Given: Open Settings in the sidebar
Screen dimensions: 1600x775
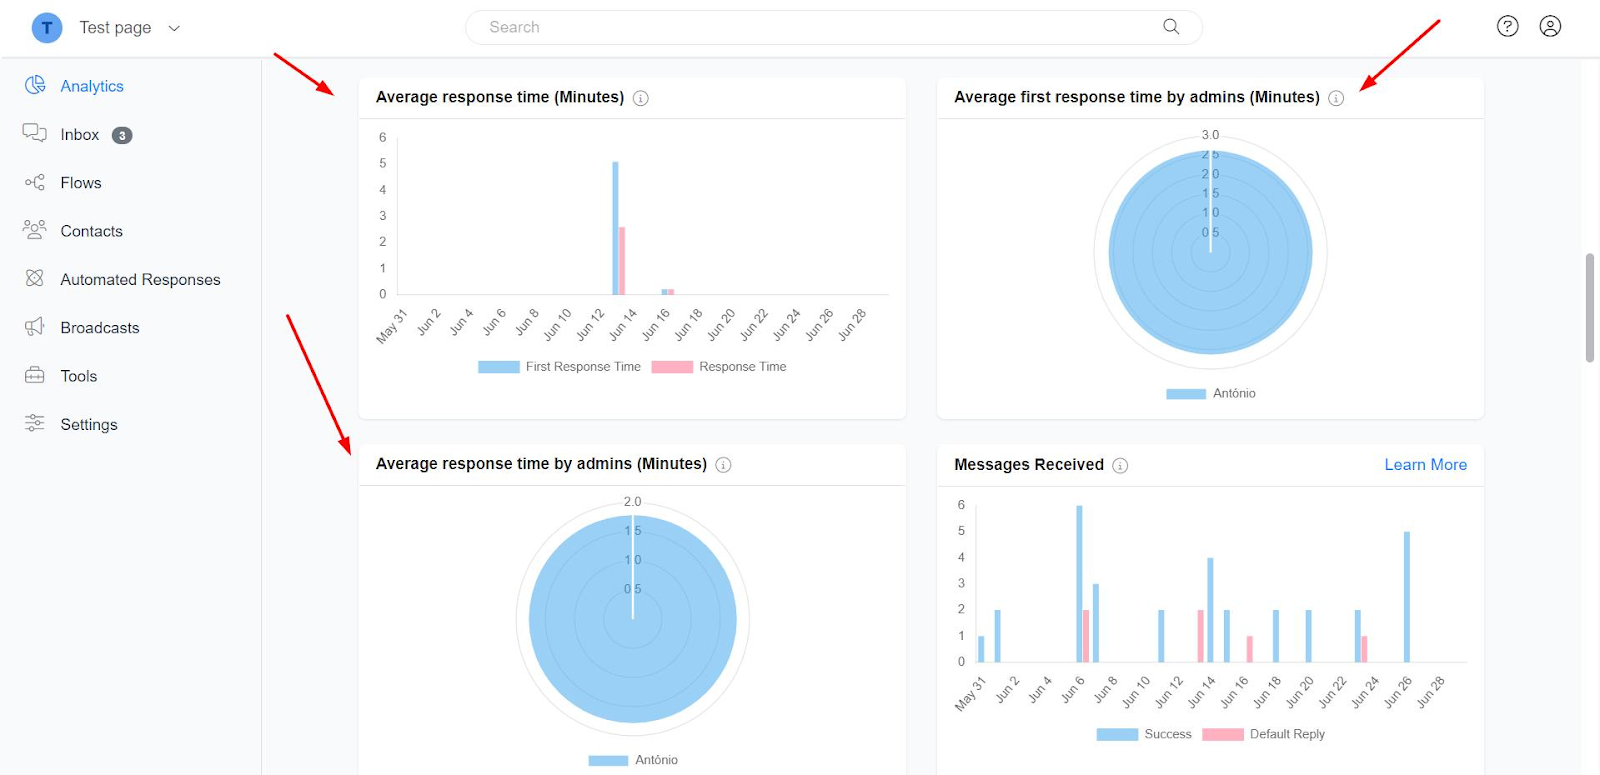Looking at the screenshot, I should point(89,425).
